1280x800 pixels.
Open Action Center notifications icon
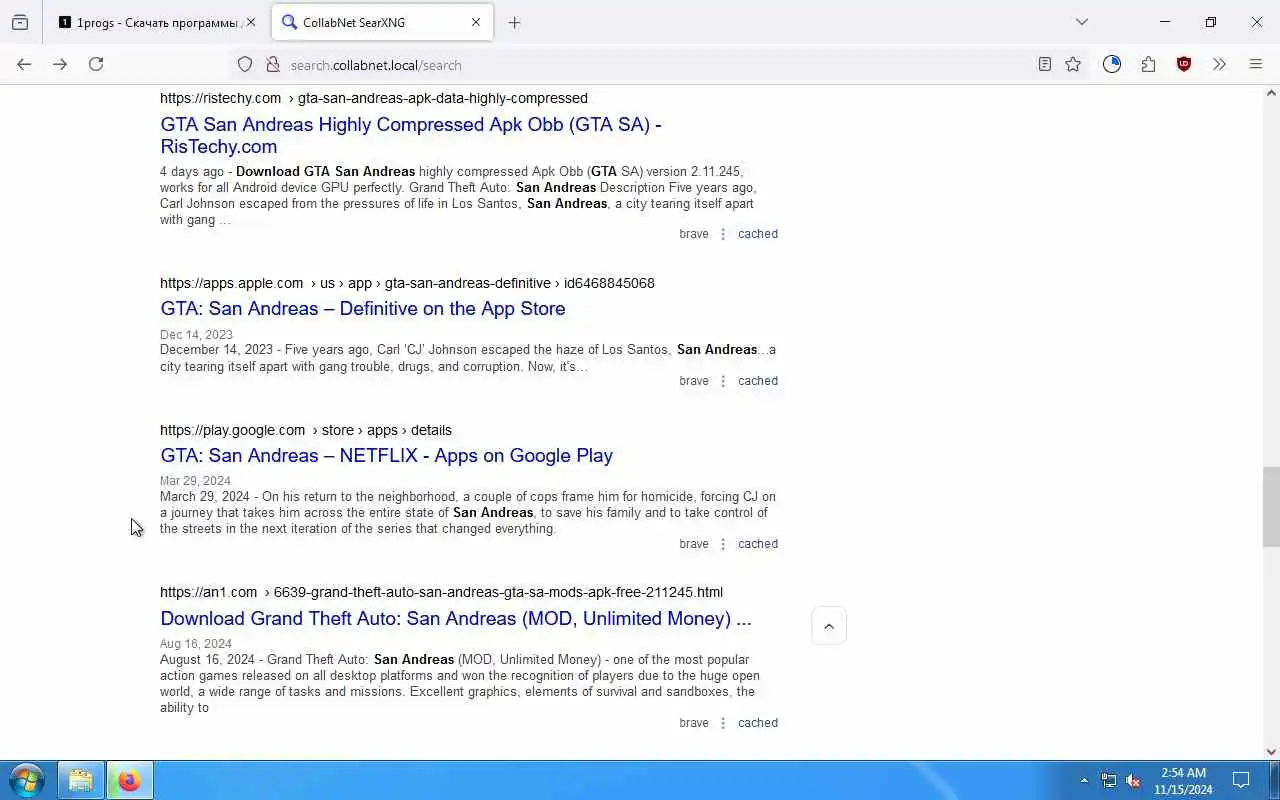[1241, 780]
